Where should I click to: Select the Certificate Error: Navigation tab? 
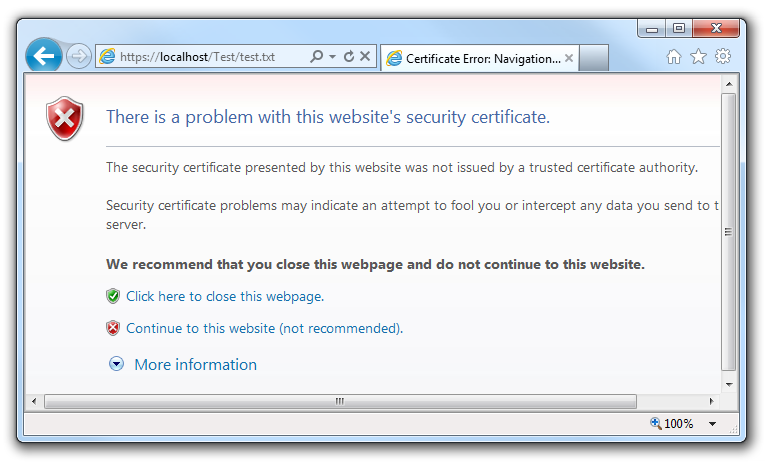[x=475, y=58]
